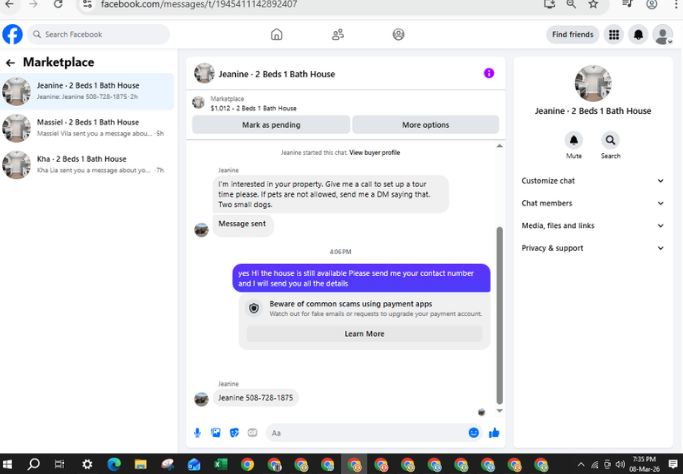
Task: Click the Home icon in top navigation
Action: (277, 34)
